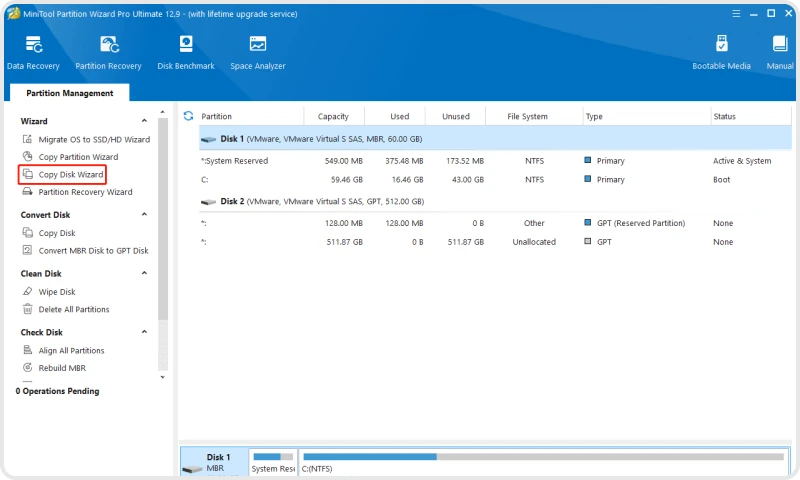Viewport: 800px width, 480px height.
Task: Sort by Unused column header
Action: pyautogui.click(x=456, y=116)
